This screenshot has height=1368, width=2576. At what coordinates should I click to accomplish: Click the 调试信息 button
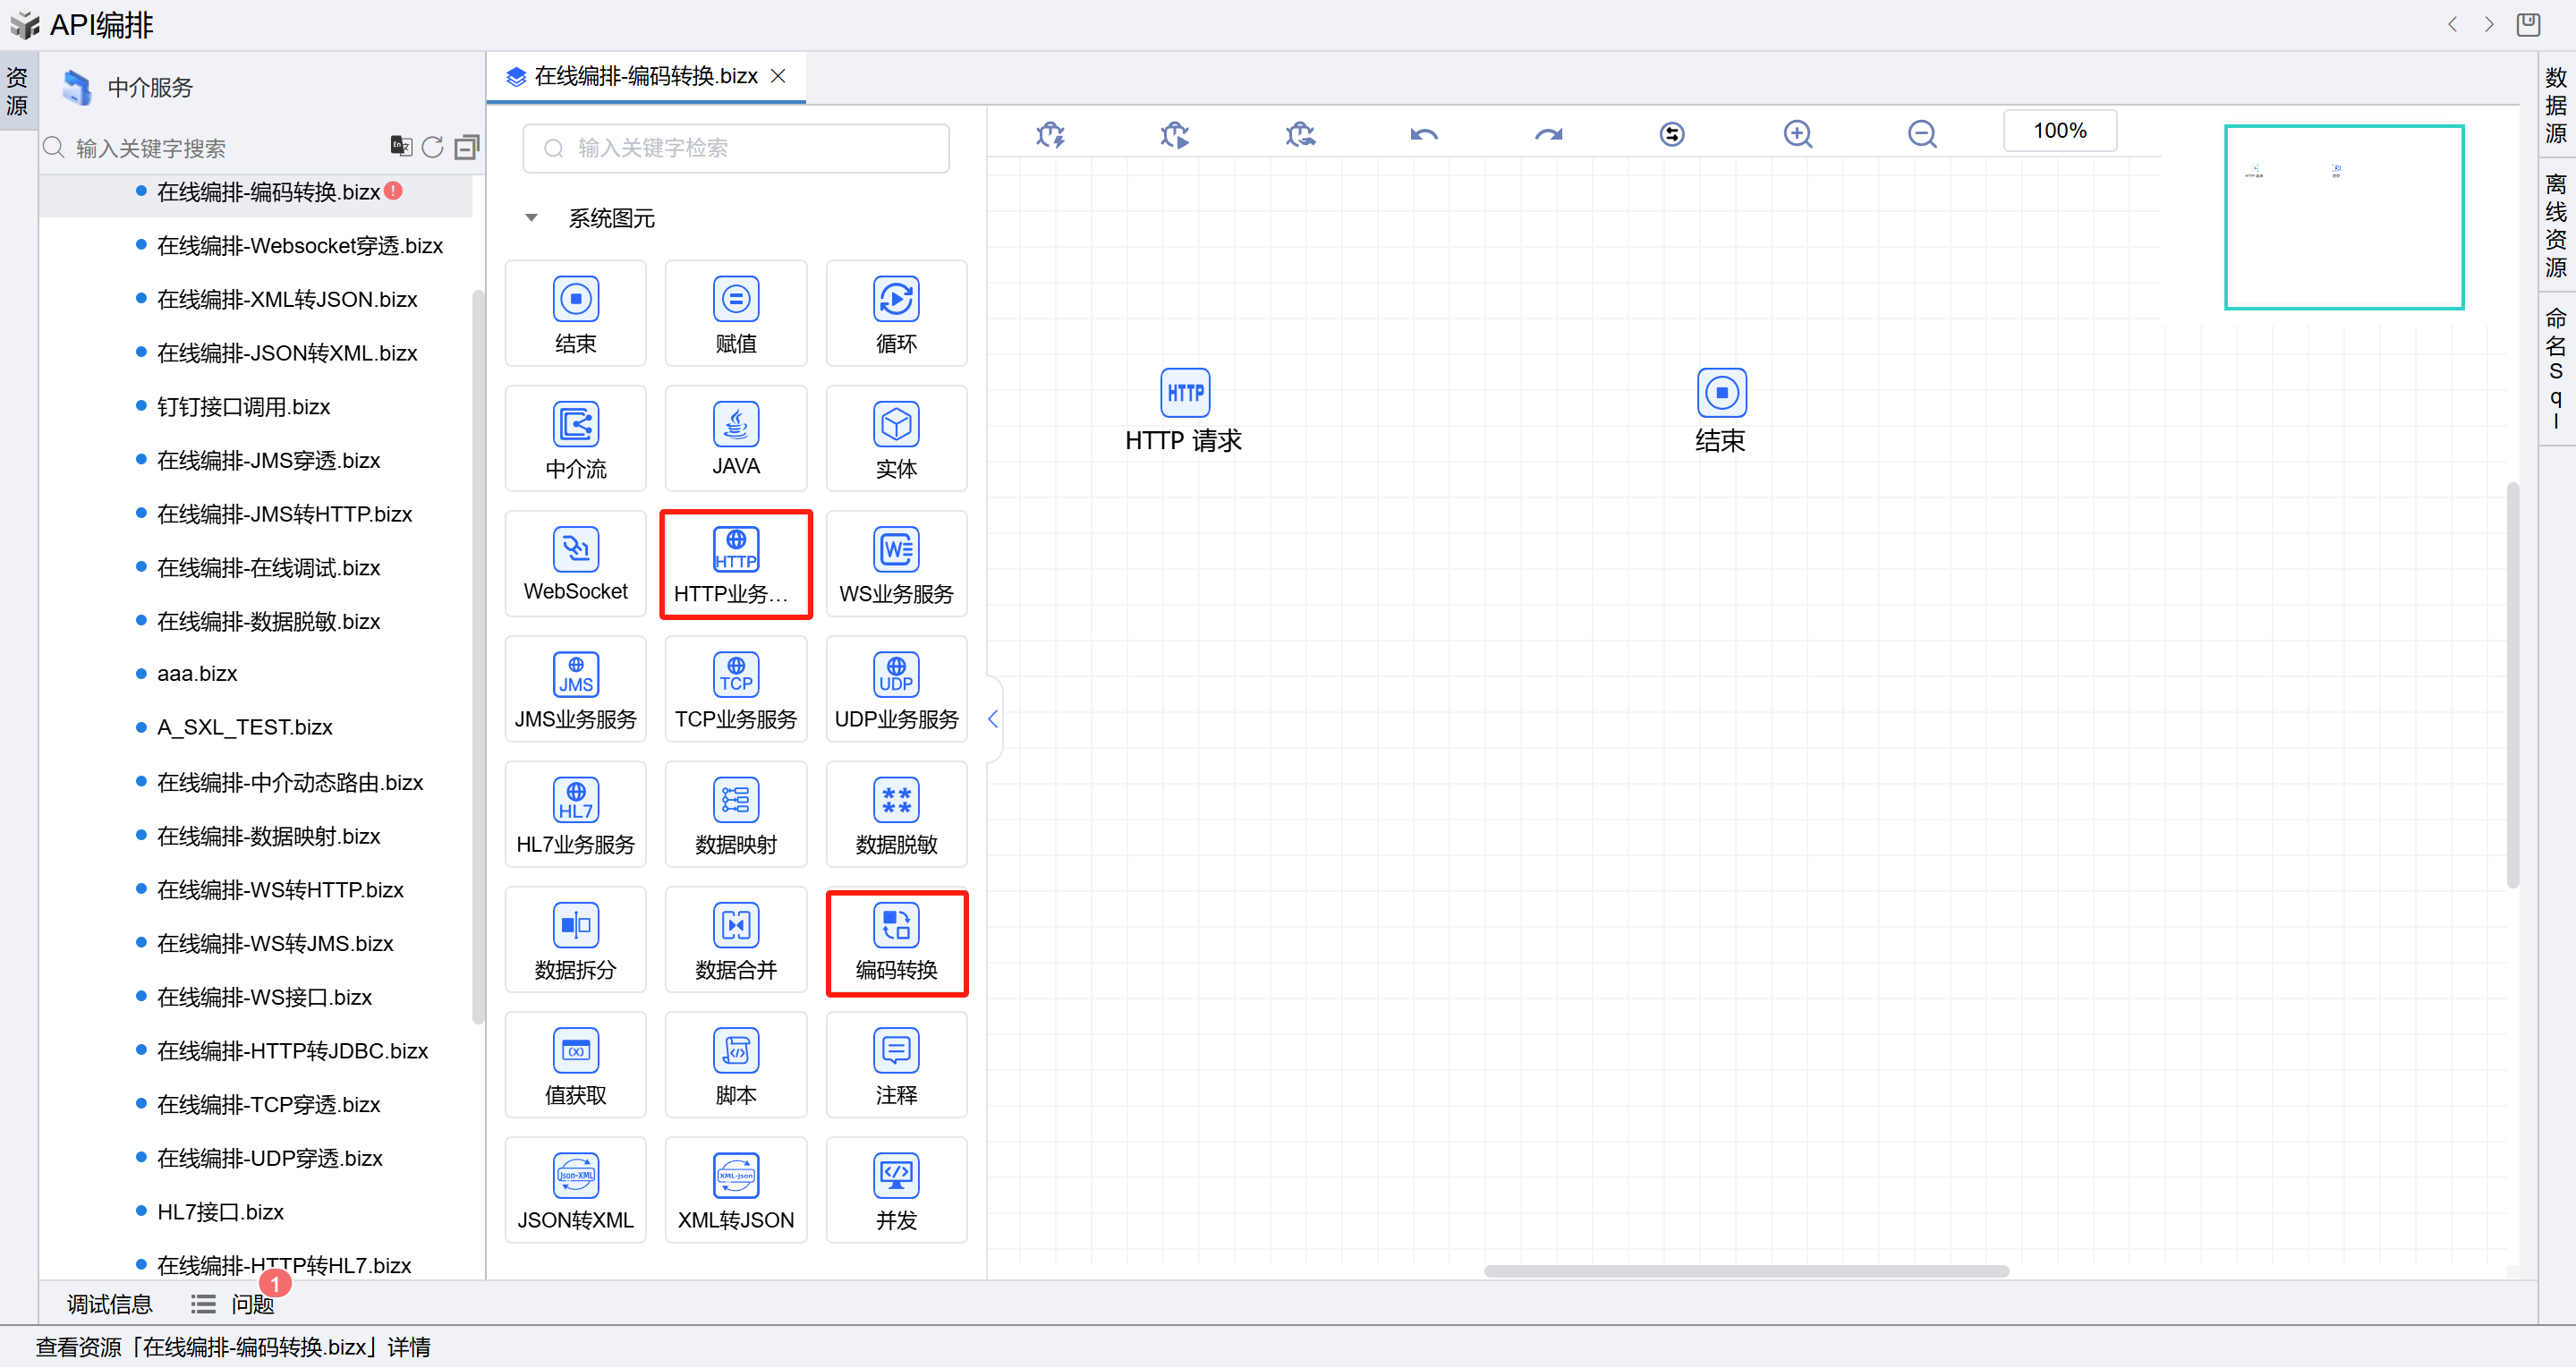109,1304
